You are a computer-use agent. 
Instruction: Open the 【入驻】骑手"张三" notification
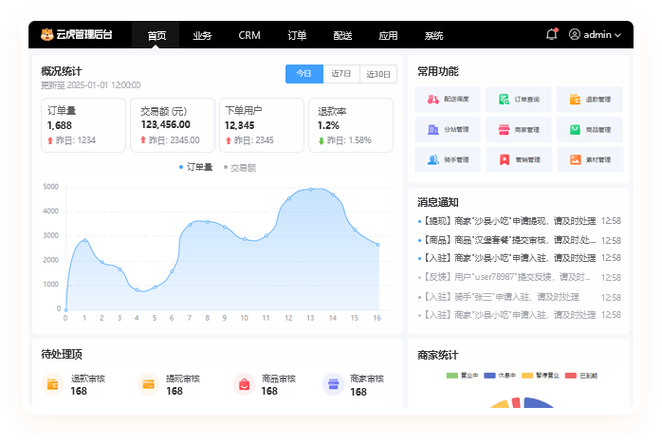pos(519,297)
